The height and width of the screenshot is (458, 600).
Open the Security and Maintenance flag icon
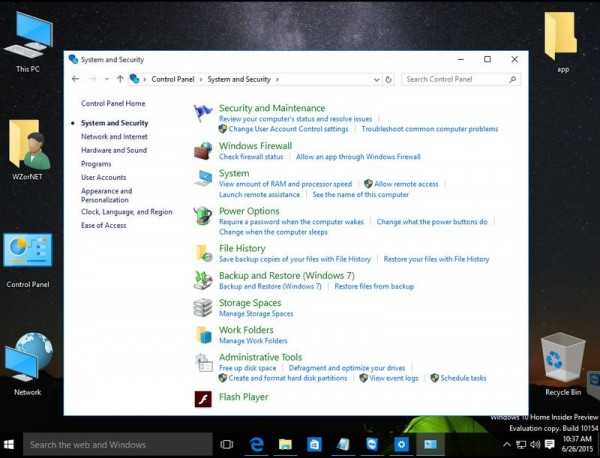[x=203, y=113]
